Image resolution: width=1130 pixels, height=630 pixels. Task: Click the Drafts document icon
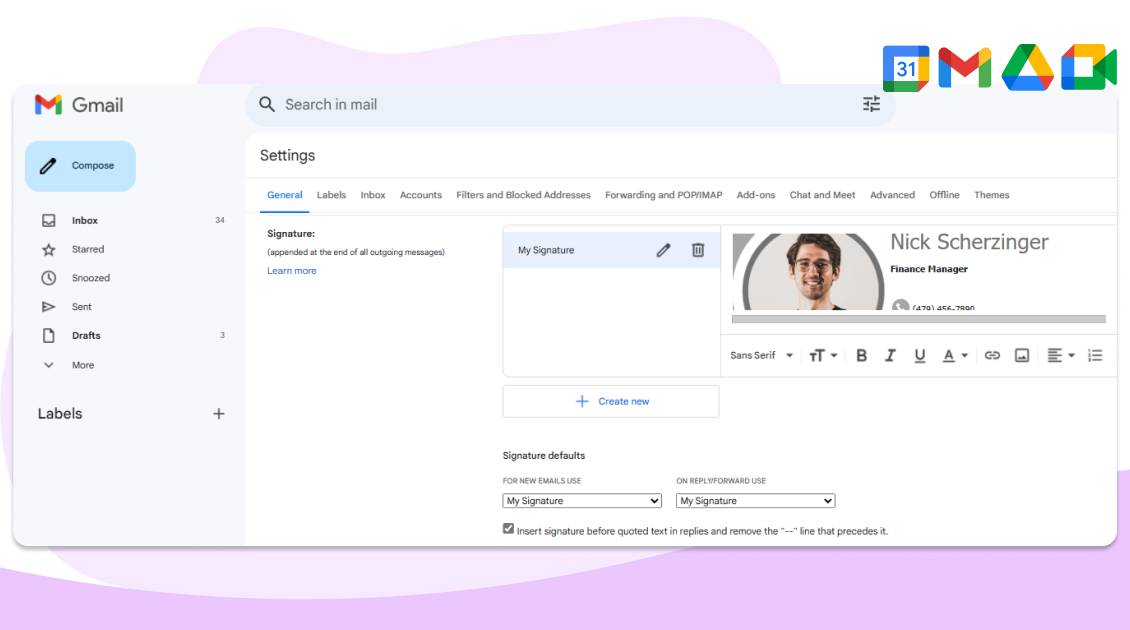[x=48, y=336]
